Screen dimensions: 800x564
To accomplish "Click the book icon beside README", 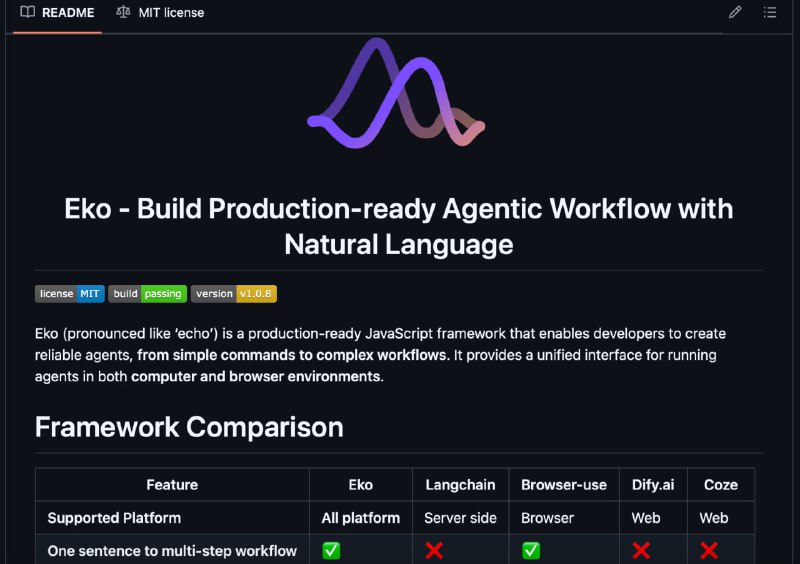I will tap(28, 12).
